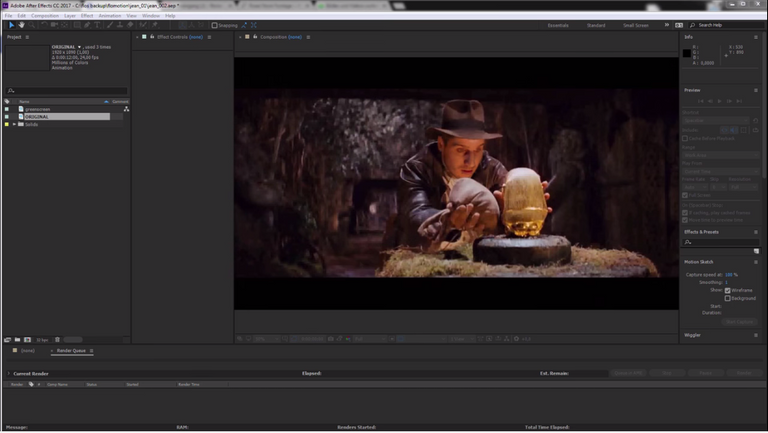Toggle include audio in preview
The width and height of the screenshot is (768, 433).
733,130
